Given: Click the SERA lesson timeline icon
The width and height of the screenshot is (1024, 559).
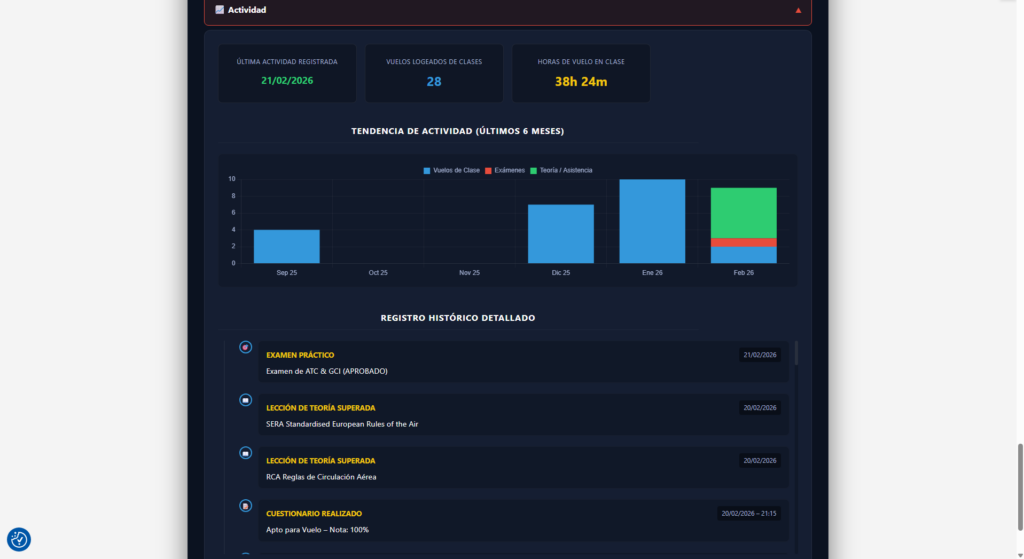Looking at the screenshot, I should (245, 400).
